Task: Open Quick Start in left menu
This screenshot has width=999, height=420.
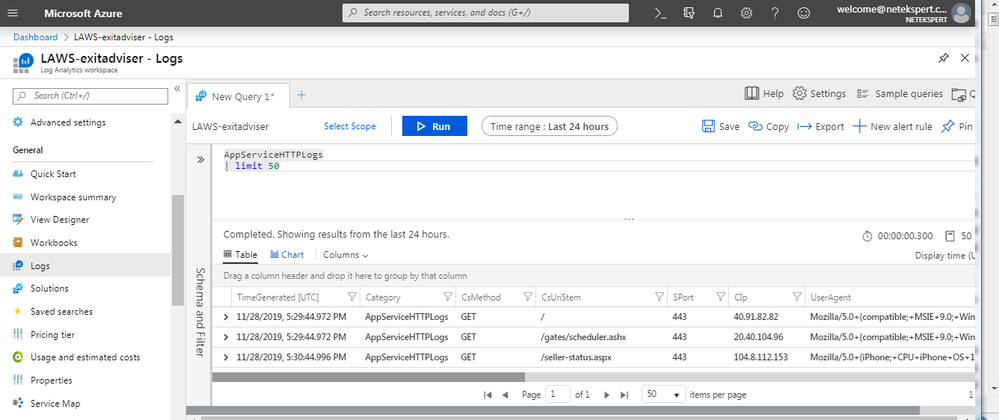Action: (53, 174)
